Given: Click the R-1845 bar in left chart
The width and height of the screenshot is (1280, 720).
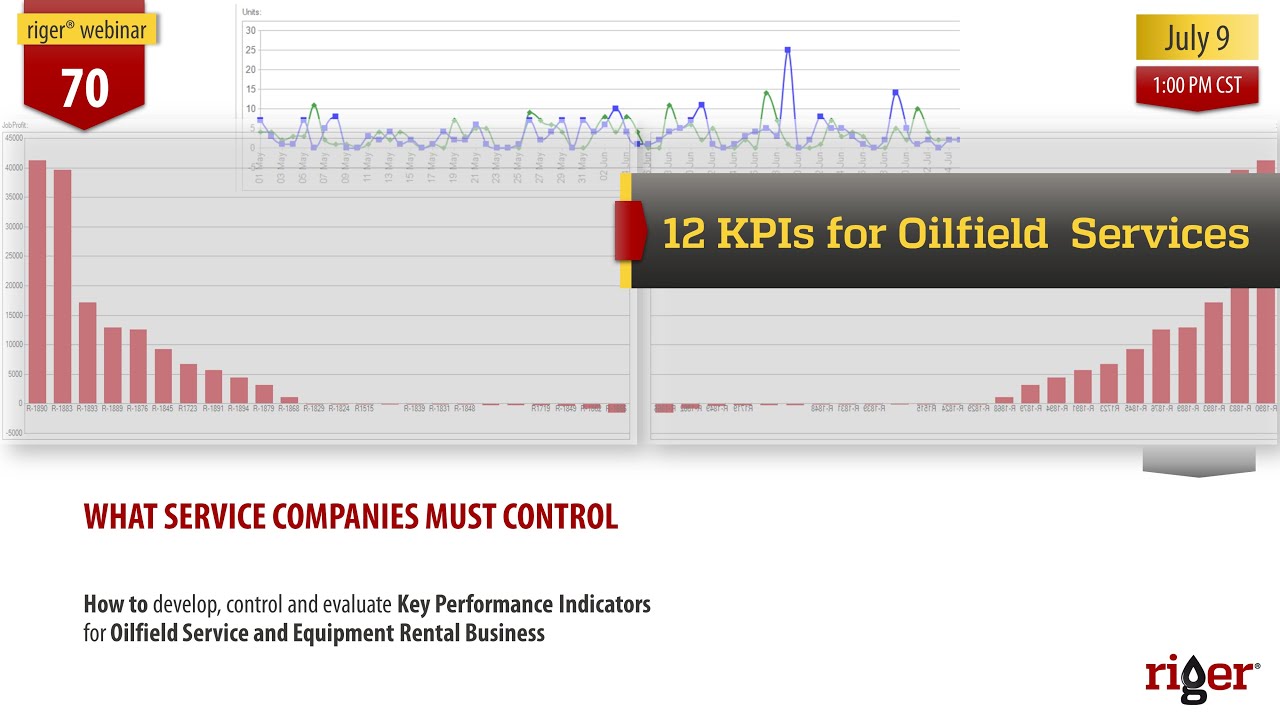Looking at the screenshot, I should click(x=163, y=376).
